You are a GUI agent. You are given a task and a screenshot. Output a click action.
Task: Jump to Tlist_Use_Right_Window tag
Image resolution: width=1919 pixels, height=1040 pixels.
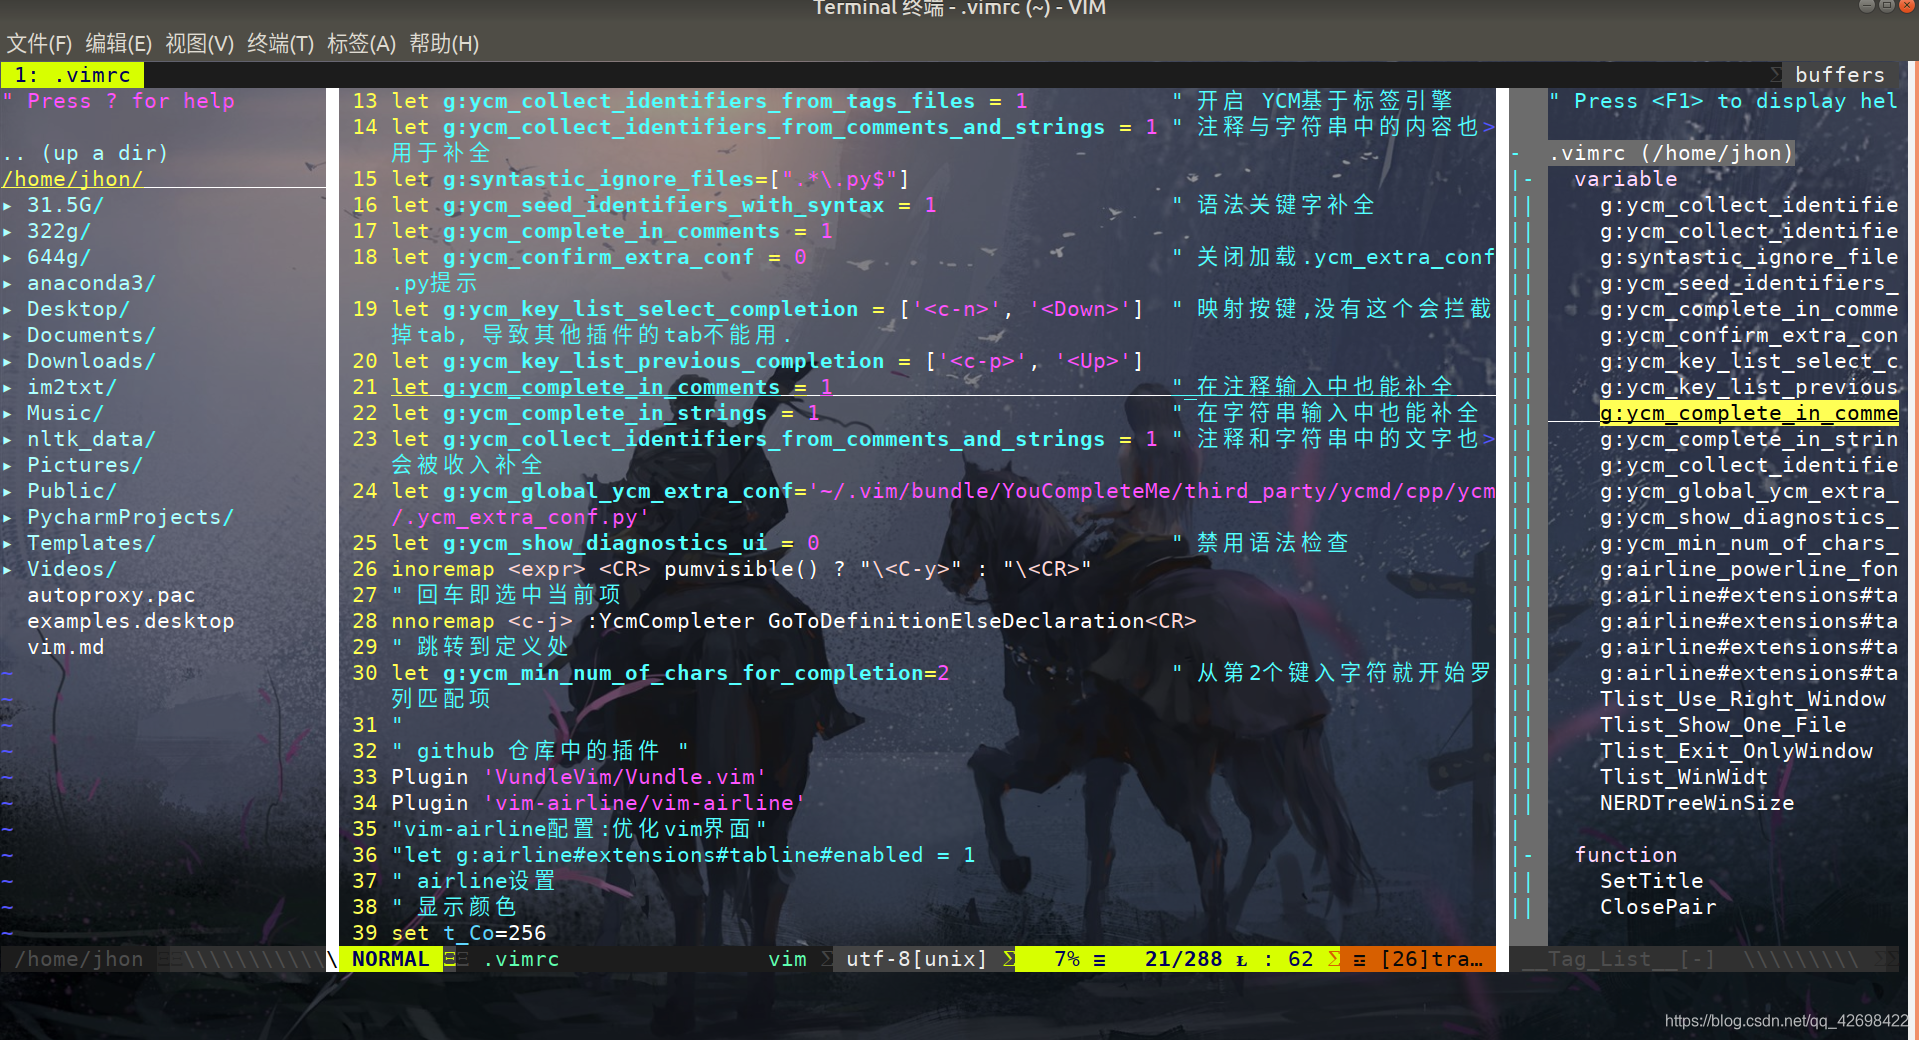[x=1742, y=699]
